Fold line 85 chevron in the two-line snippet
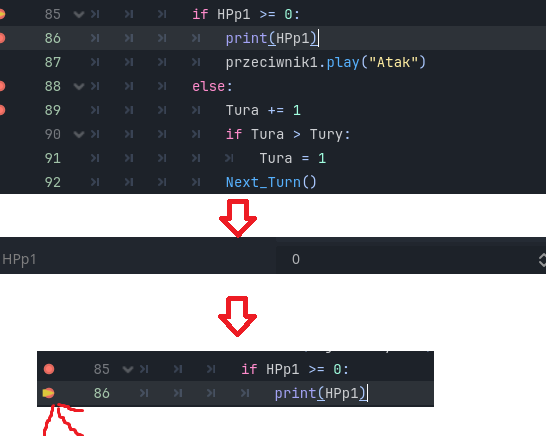The width and height of the screenshot is (546, 436). (128, 369)
